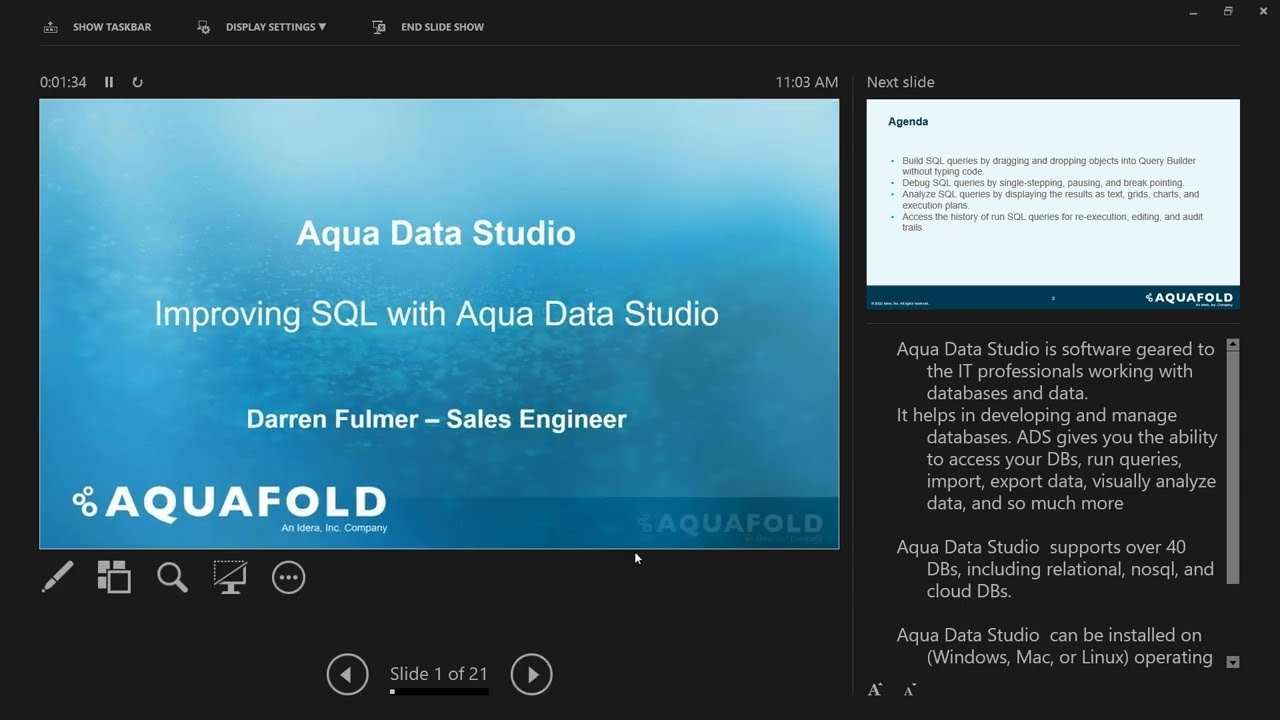Click the 11:03 AM clock text
Image resolution: width=1280 pixels, height=720 pixels.
click(x=807, y=82)
